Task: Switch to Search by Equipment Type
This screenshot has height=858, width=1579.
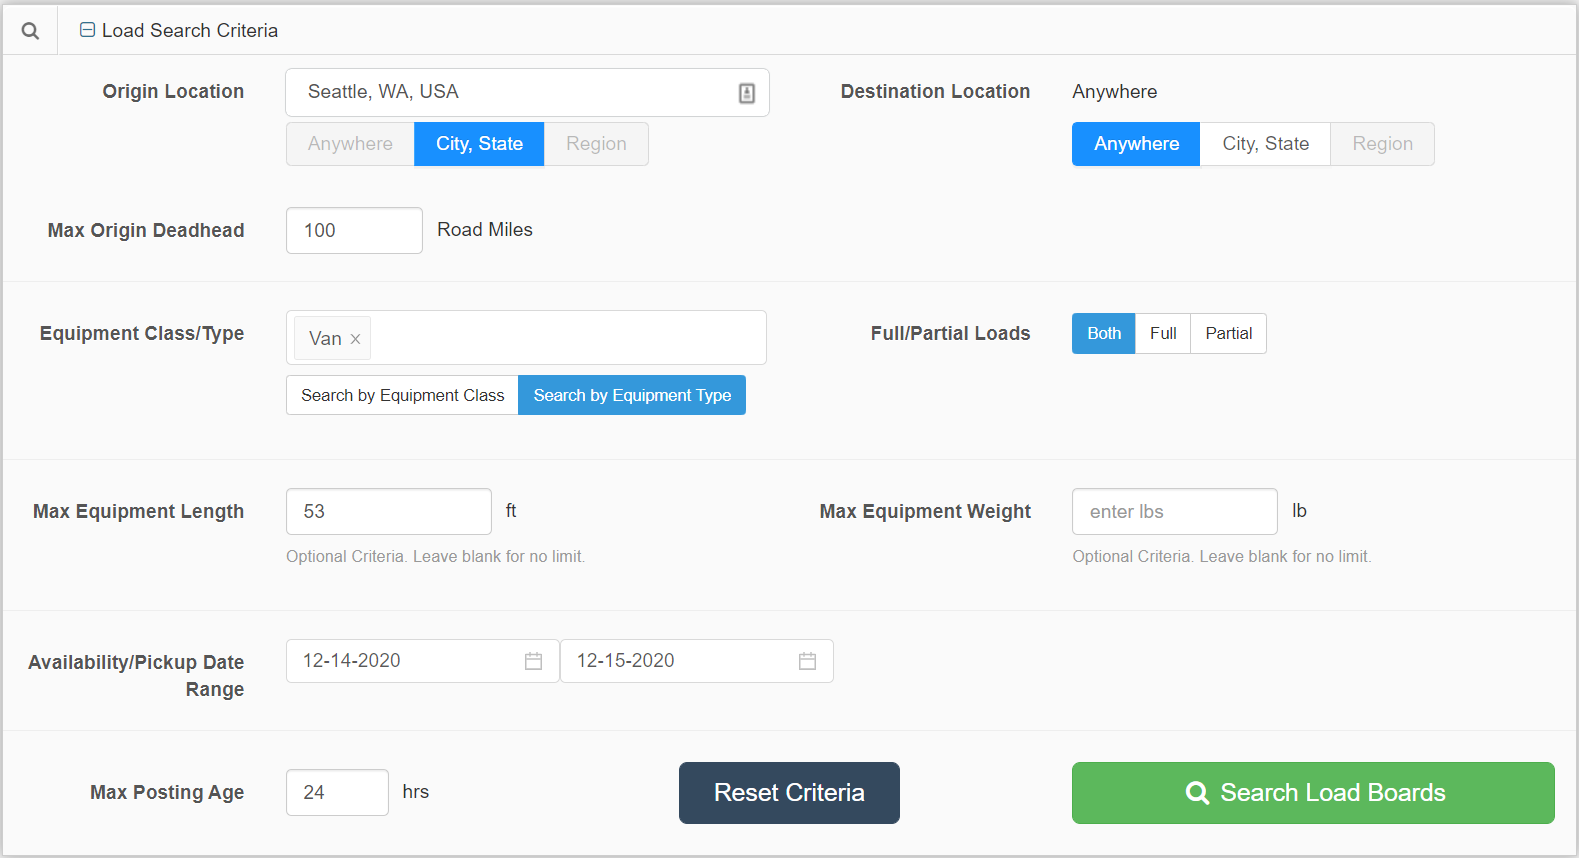Action: click(x=632, y=395)
